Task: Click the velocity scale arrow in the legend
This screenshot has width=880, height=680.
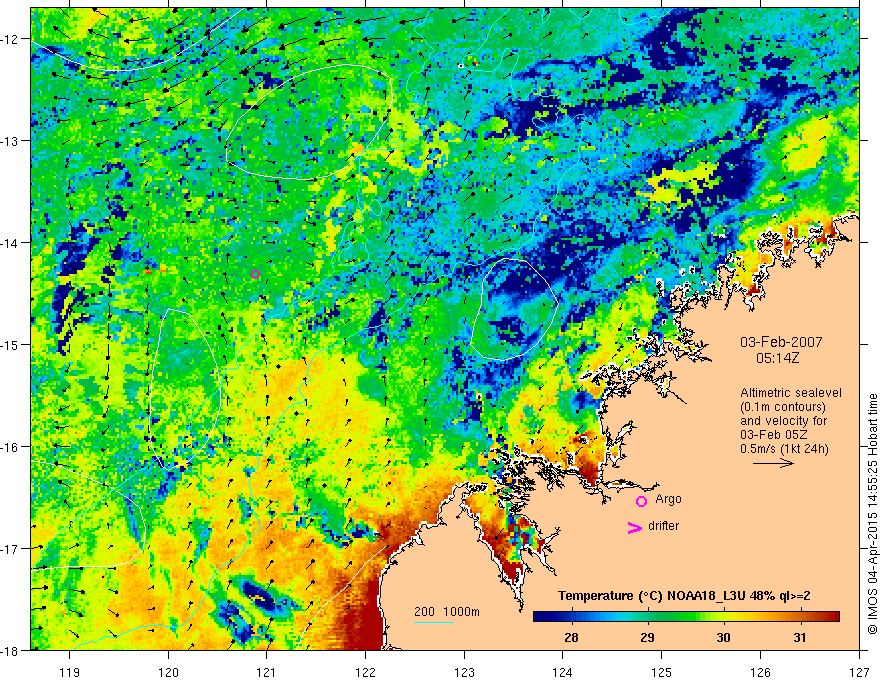Action: [773, 463]
